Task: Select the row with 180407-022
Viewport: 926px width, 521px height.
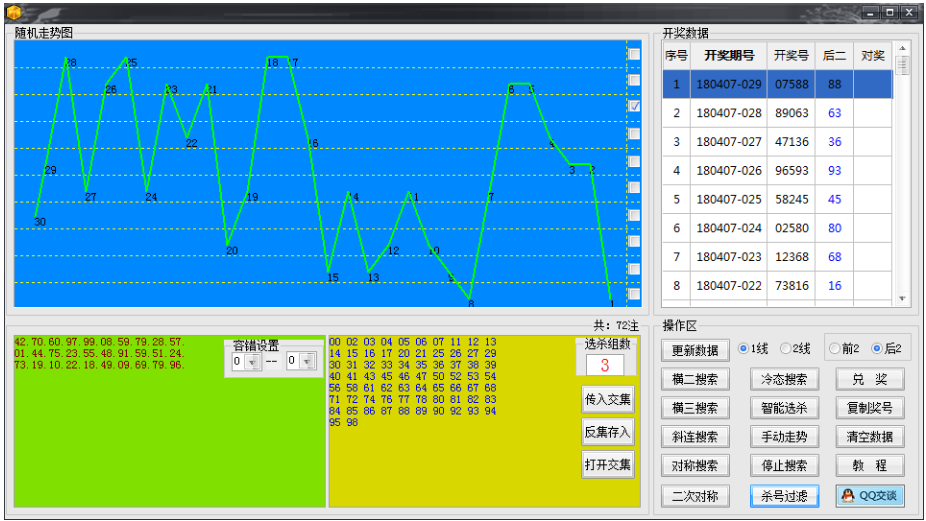Action: 777,286
